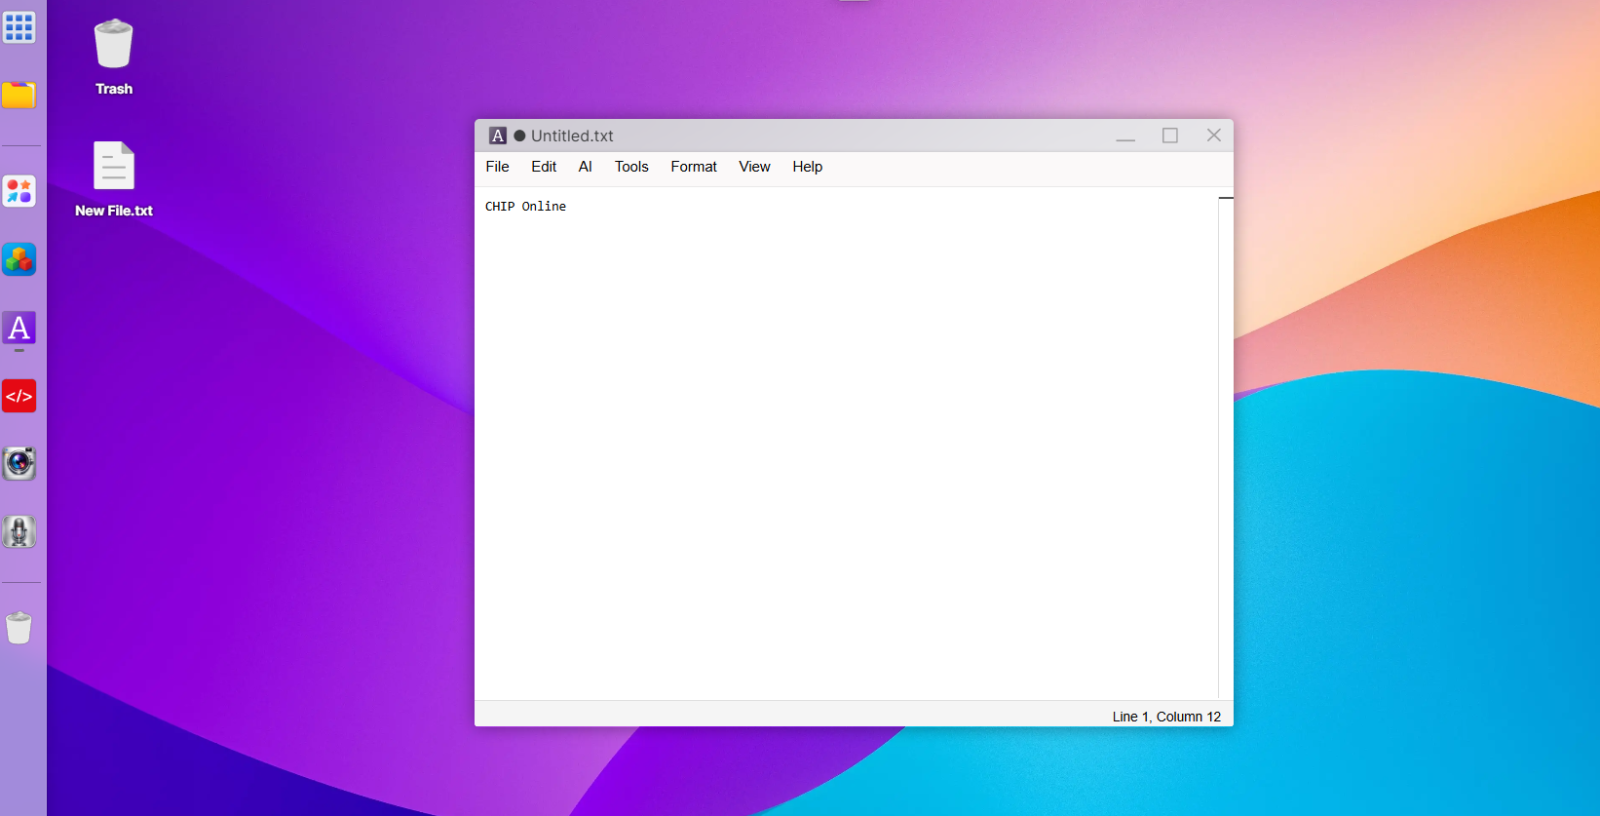This screenshot has width=1600, height=816.
Task: Open the colored blocks app in dock
Action: 19,260
